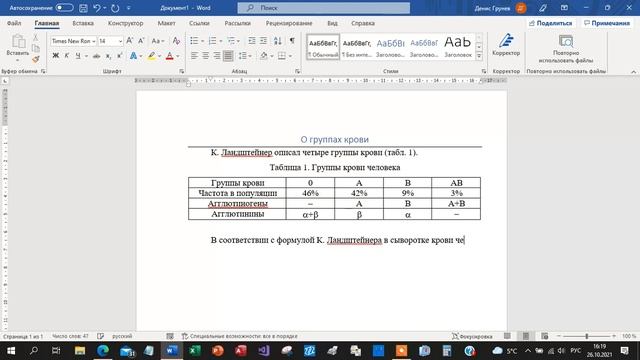Click the Save icon in title bar
Viewport: 640px width, 360px height.
pos(83,8)
